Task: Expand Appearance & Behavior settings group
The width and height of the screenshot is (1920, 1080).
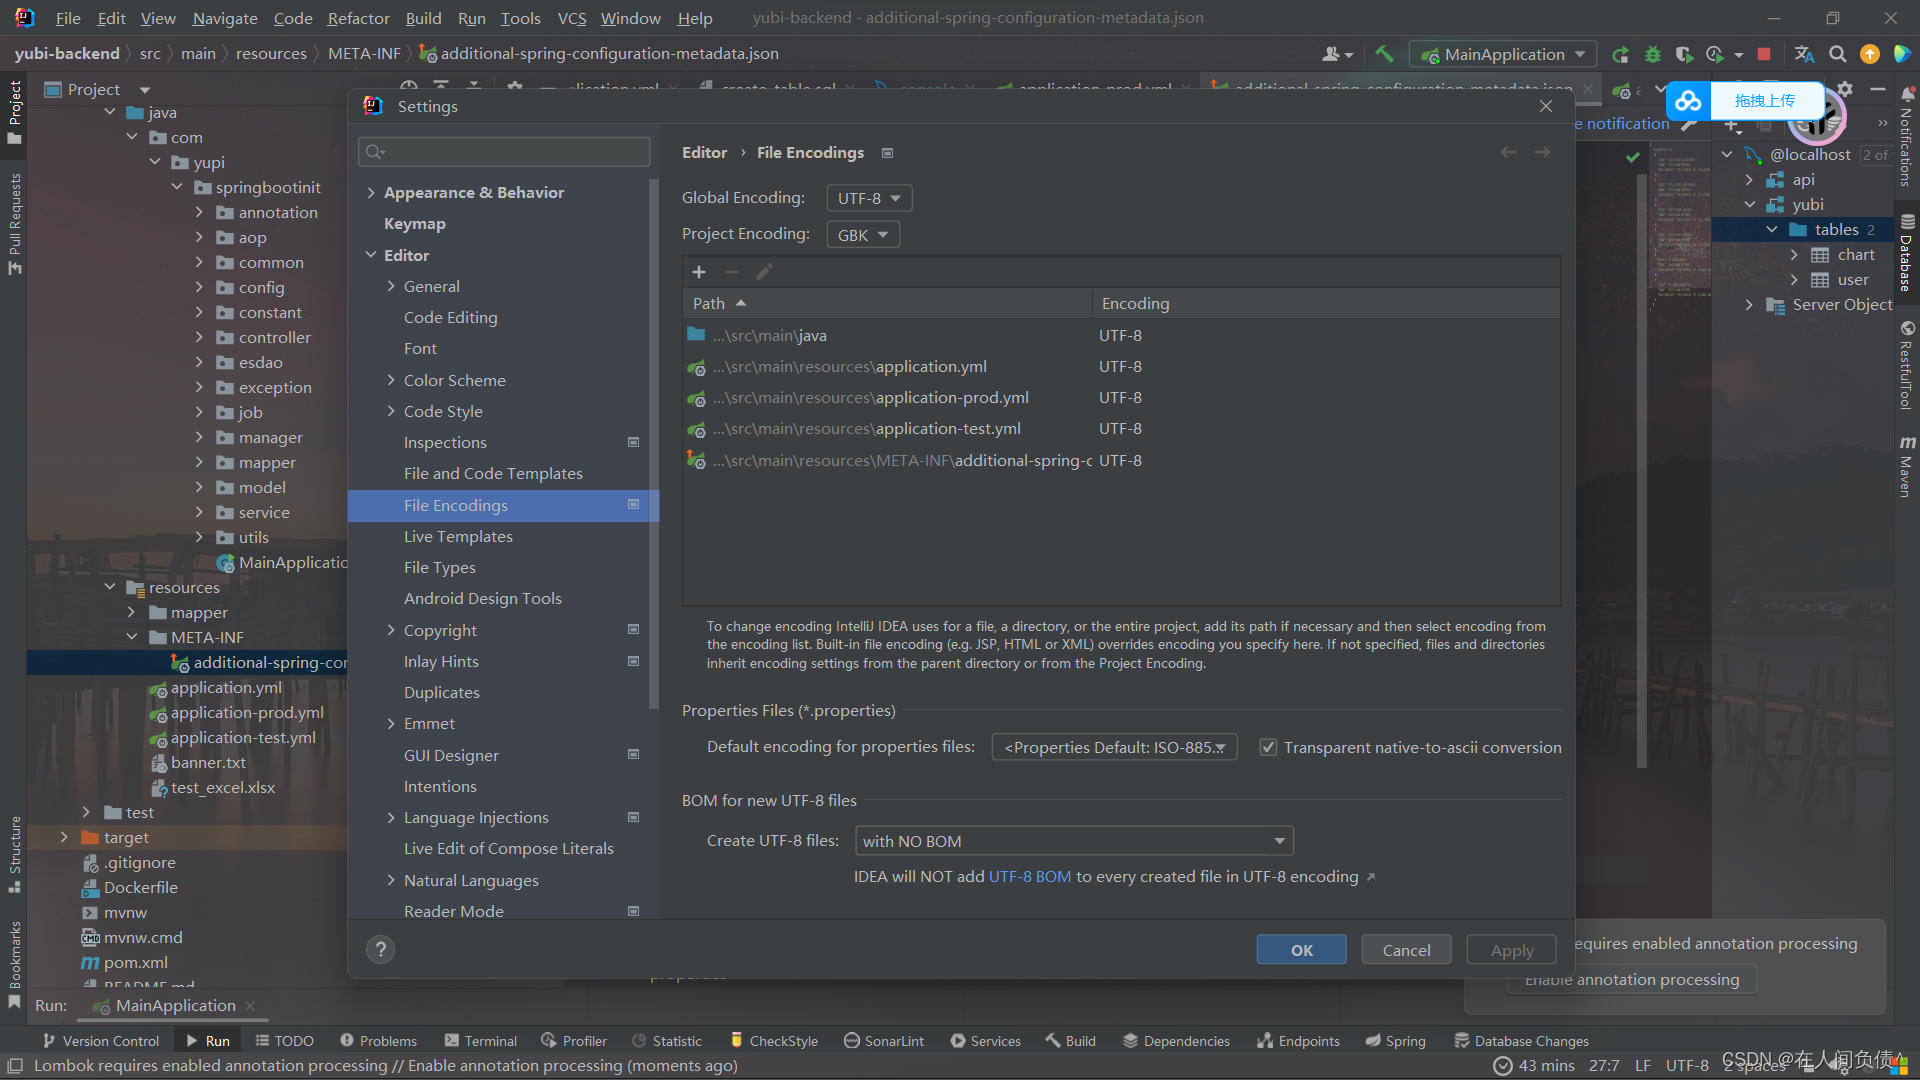Action: coord(371,193)
